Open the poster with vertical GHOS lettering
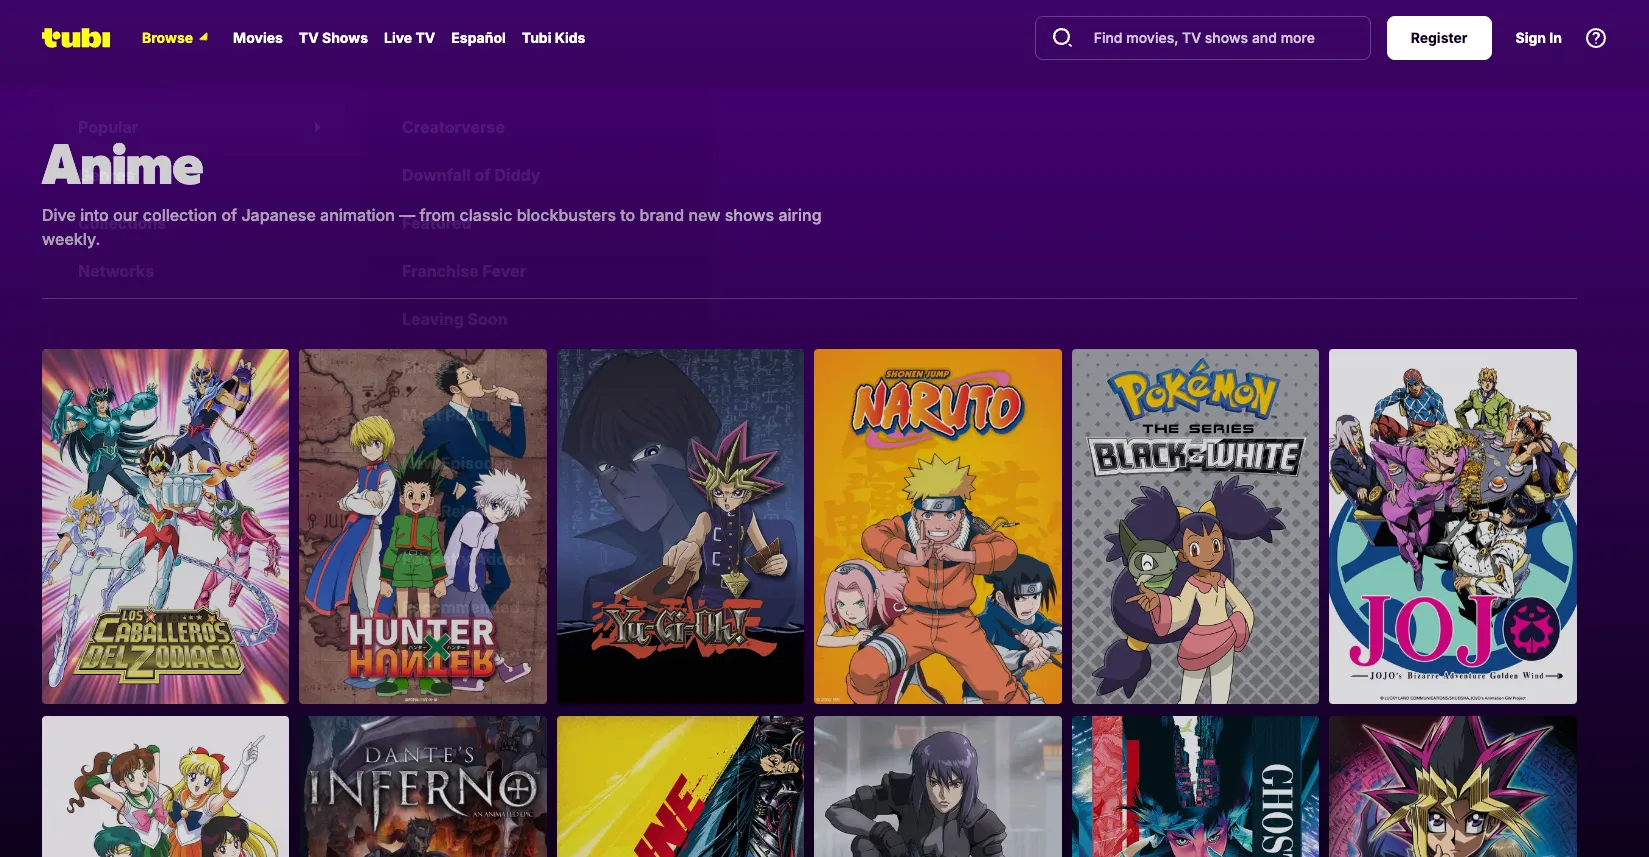This screenshot has width=1649, height=857. (1195, 786)
